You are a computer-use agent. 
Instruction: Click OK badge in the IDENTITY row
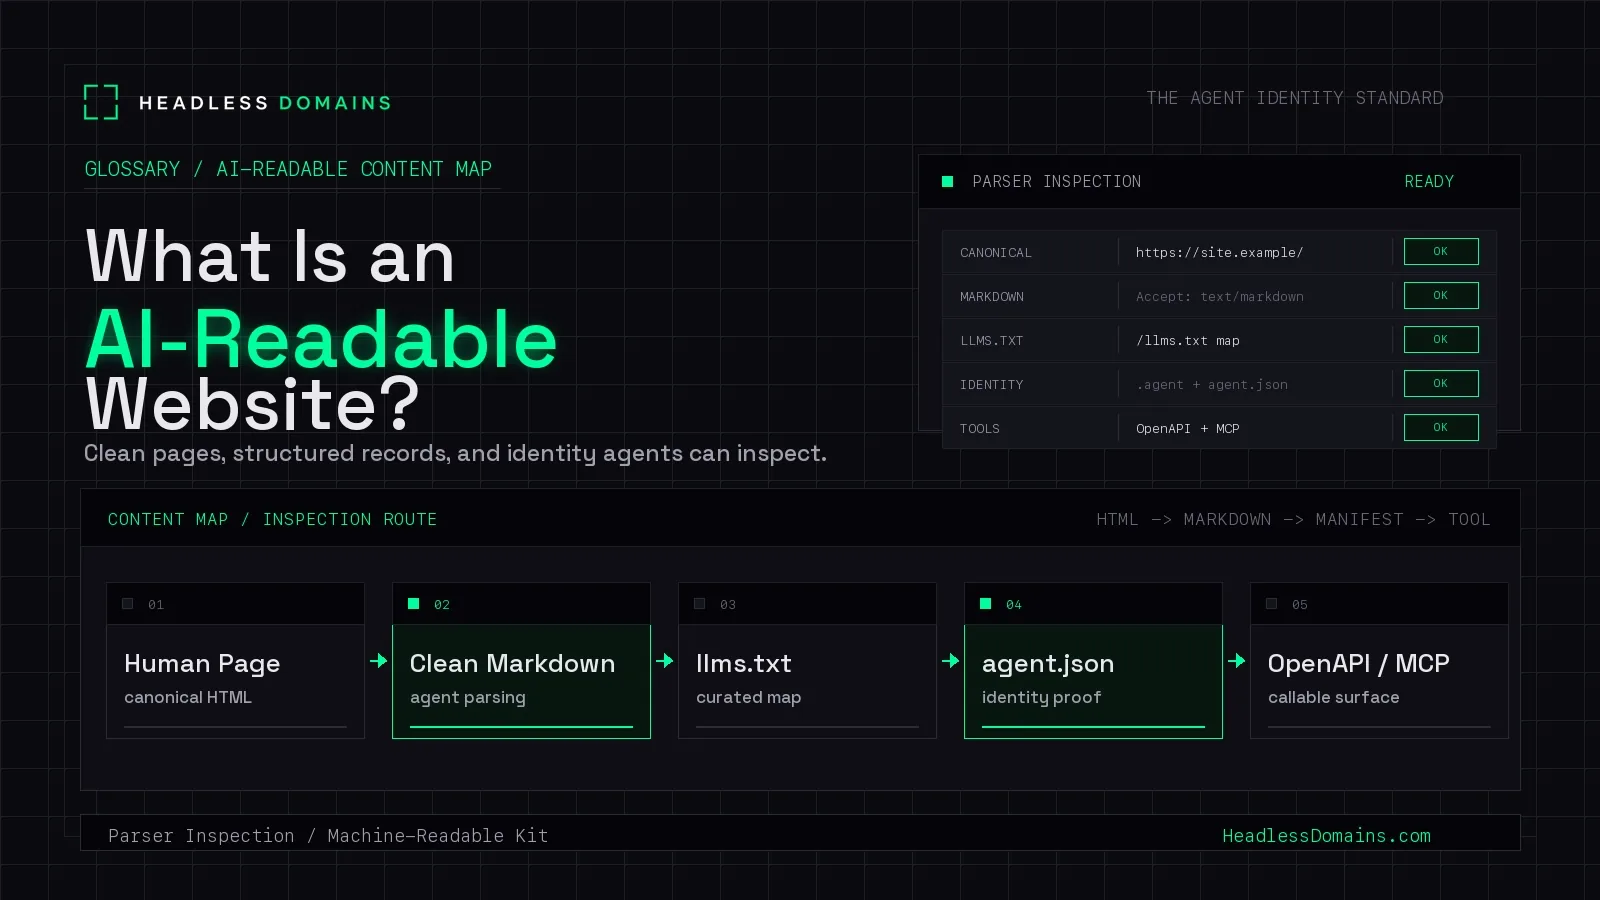point(1441,384)
